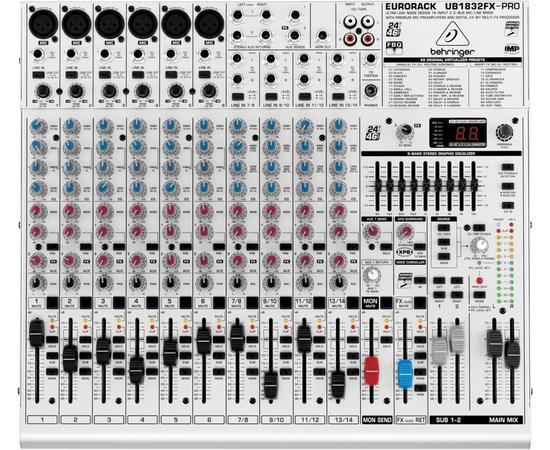This screenshot has height=450, width=550.
Task: Click the channel 3 XLR MIC input
Action: 110,24
